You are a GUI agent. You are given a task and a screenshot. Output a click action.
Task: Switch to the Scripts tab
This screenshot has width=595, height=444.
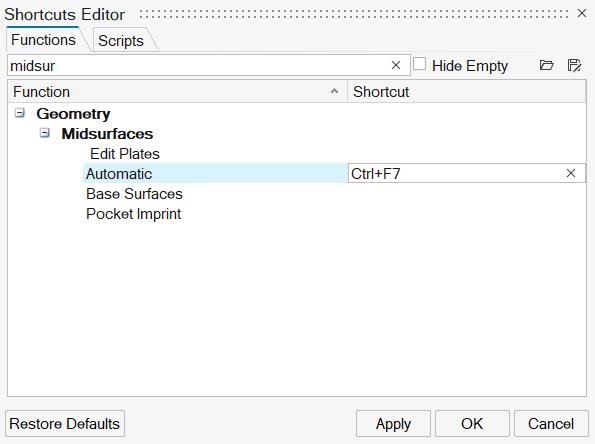[x=121, y=41]
